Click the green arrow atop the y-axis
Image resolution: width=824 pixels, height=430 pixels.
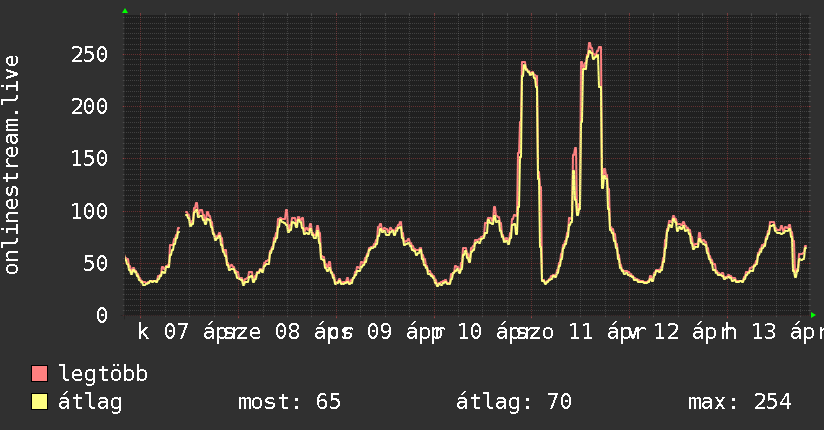coord(125,11)
